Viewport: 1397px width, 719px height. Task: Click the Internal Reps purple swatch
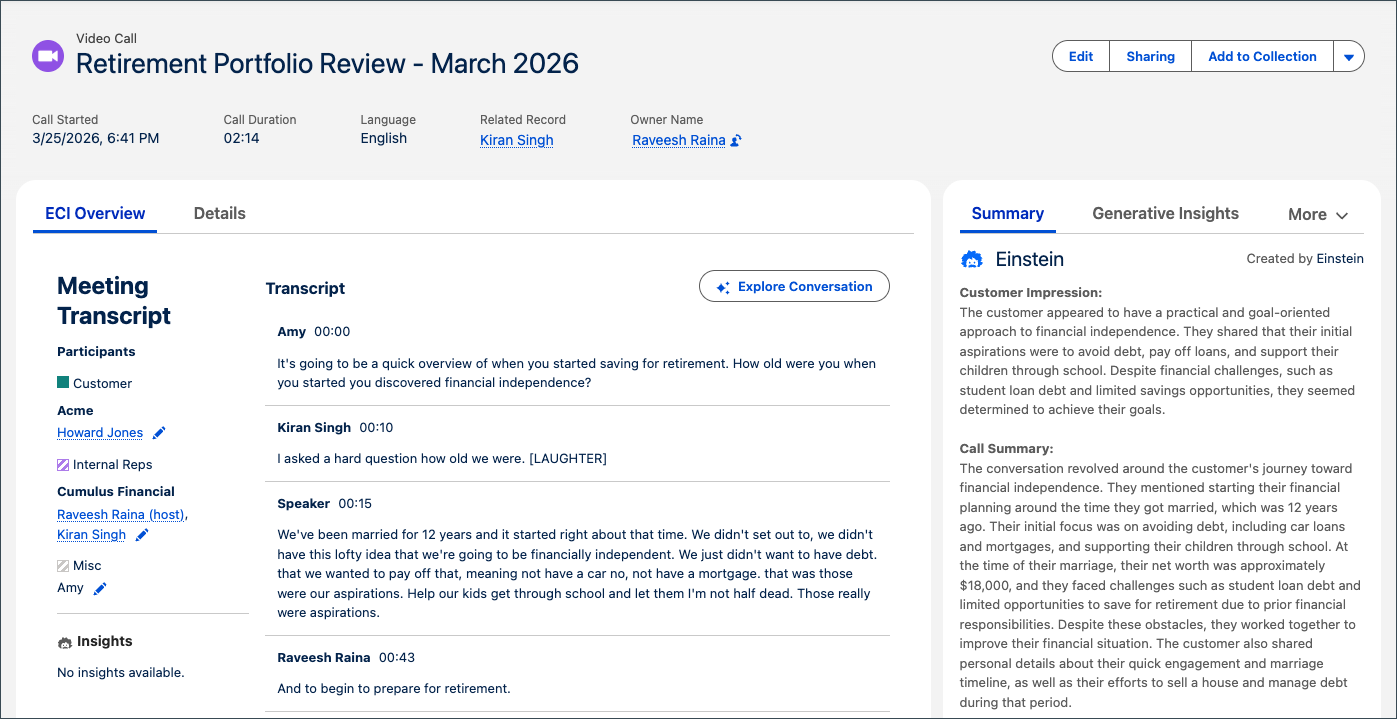(x=62, y=464)
